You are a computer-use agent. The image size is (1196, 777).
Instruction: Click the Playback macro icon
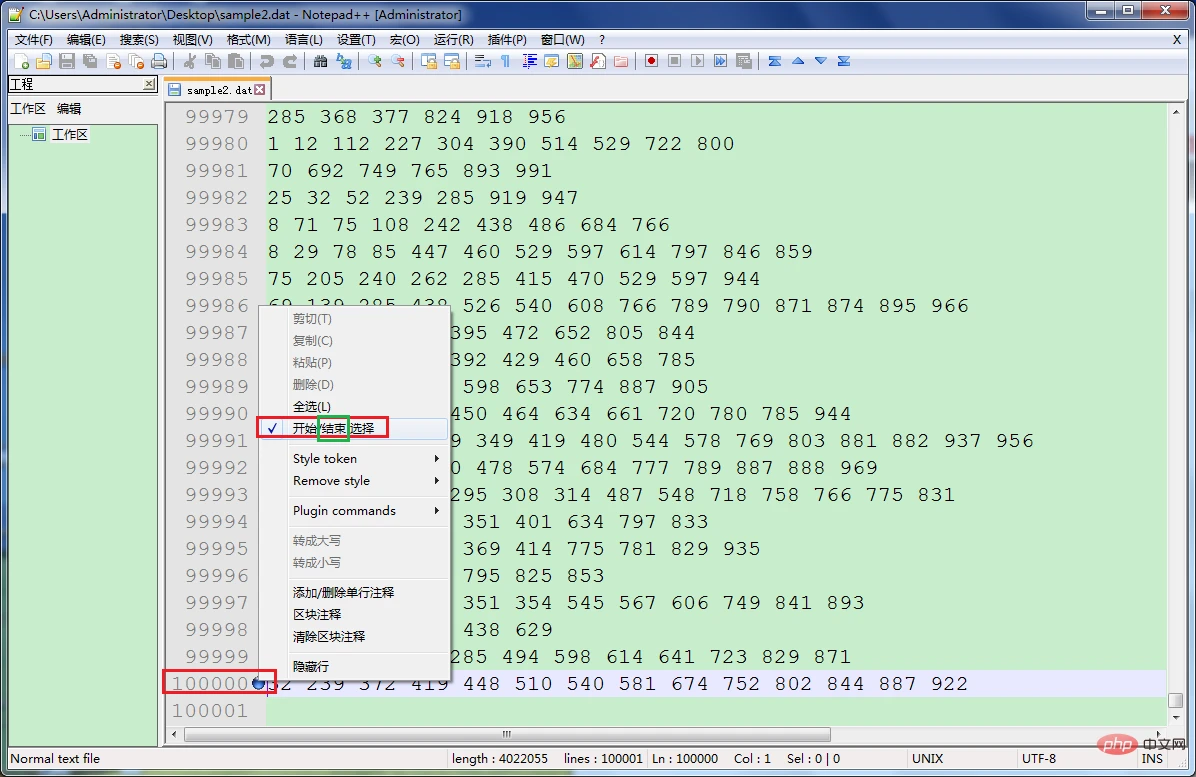pos(697,61)
